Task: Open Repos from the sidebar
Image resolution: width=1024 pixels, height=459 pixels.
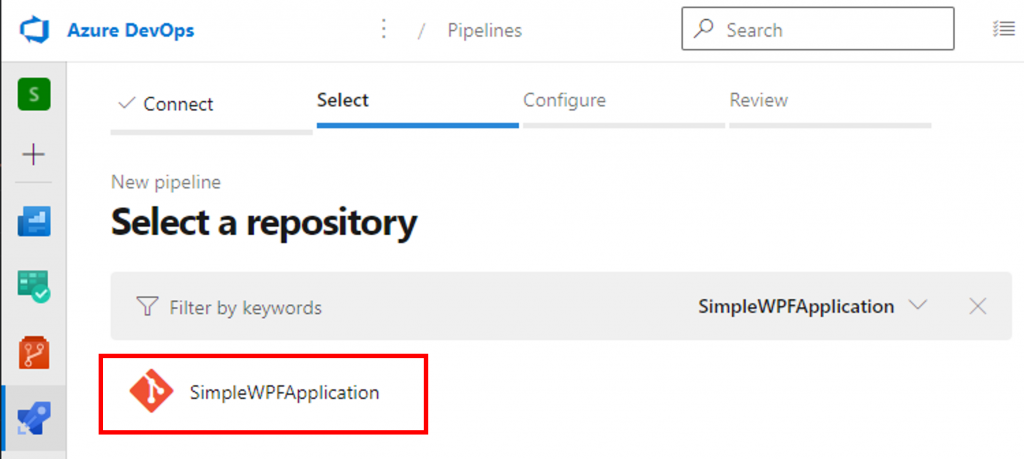Action: [35, 352]
